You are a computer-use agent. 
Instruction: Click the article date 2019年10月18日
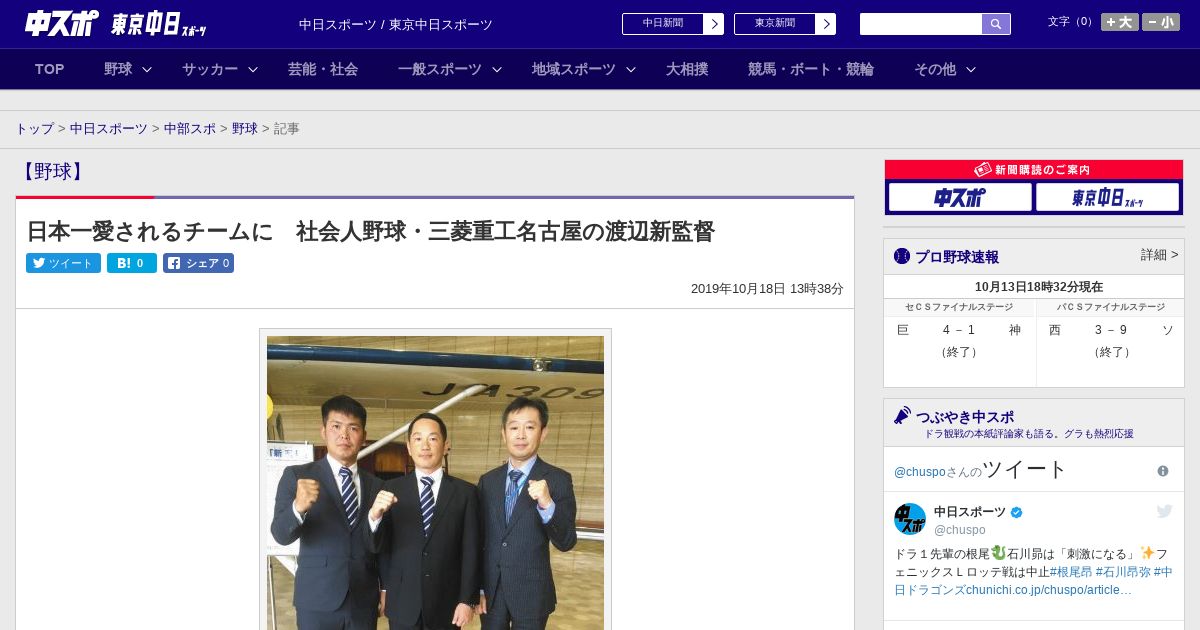pos(767,288)
